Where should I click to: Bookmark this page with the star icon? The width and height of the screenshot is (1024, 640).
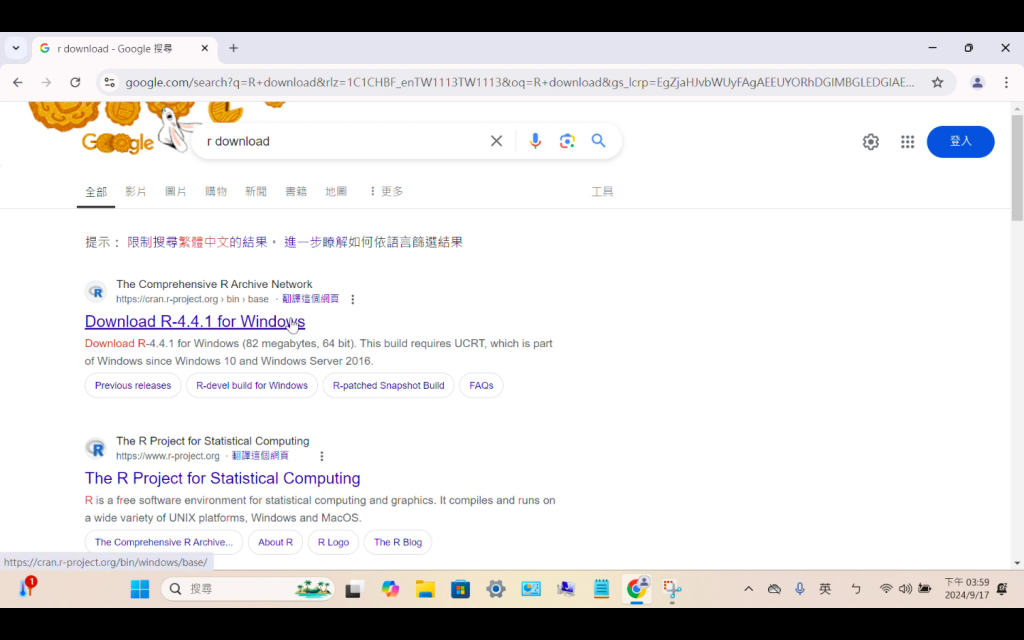[x=937, y=82]
